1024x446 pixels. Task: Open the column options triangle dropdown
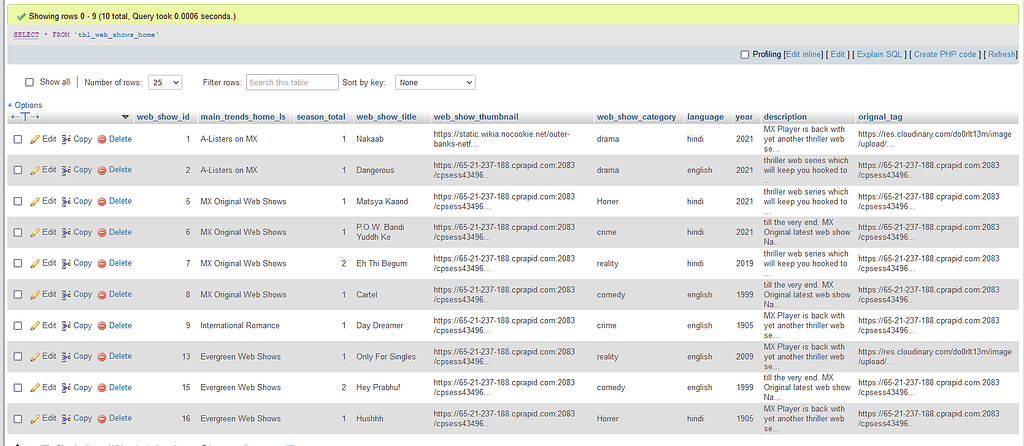(125, 118)
